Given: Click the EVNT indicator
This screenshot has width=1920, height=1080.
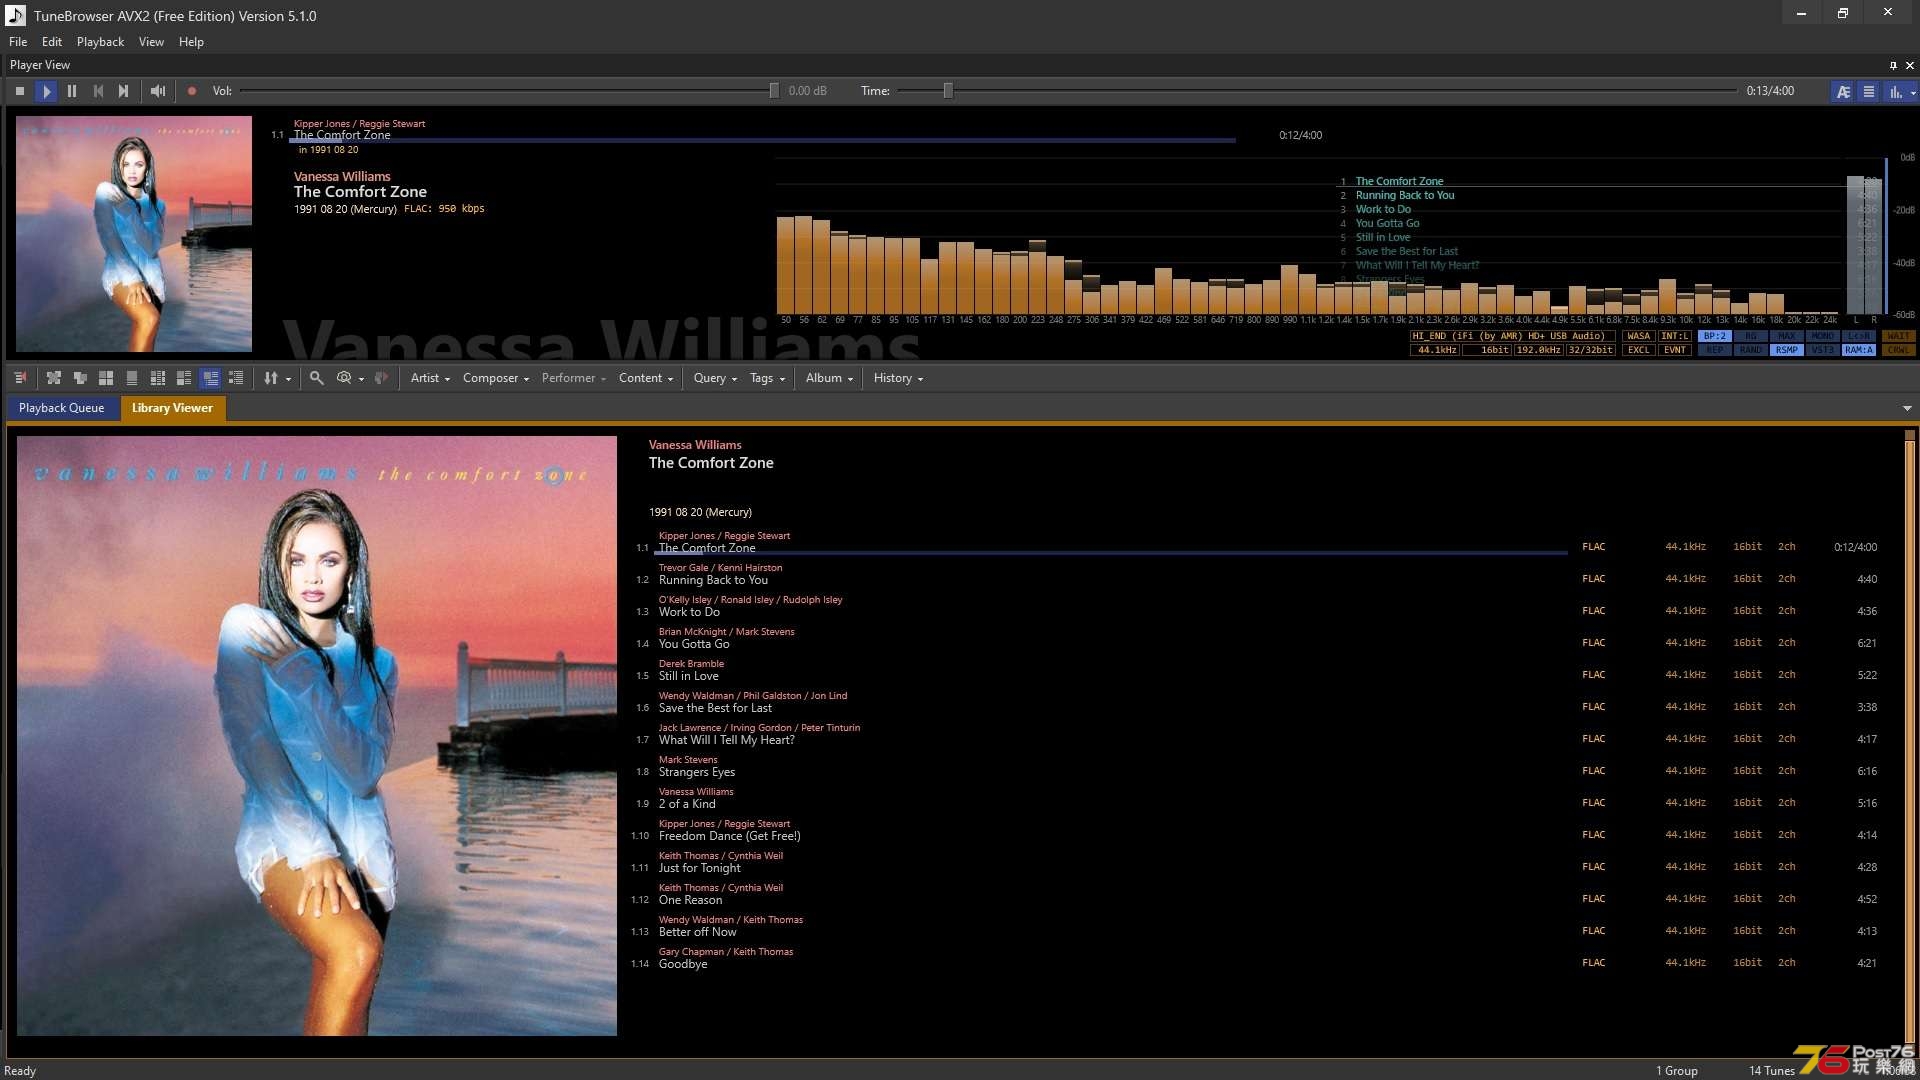Looking at the screenshot, I should click(1675, 350).
